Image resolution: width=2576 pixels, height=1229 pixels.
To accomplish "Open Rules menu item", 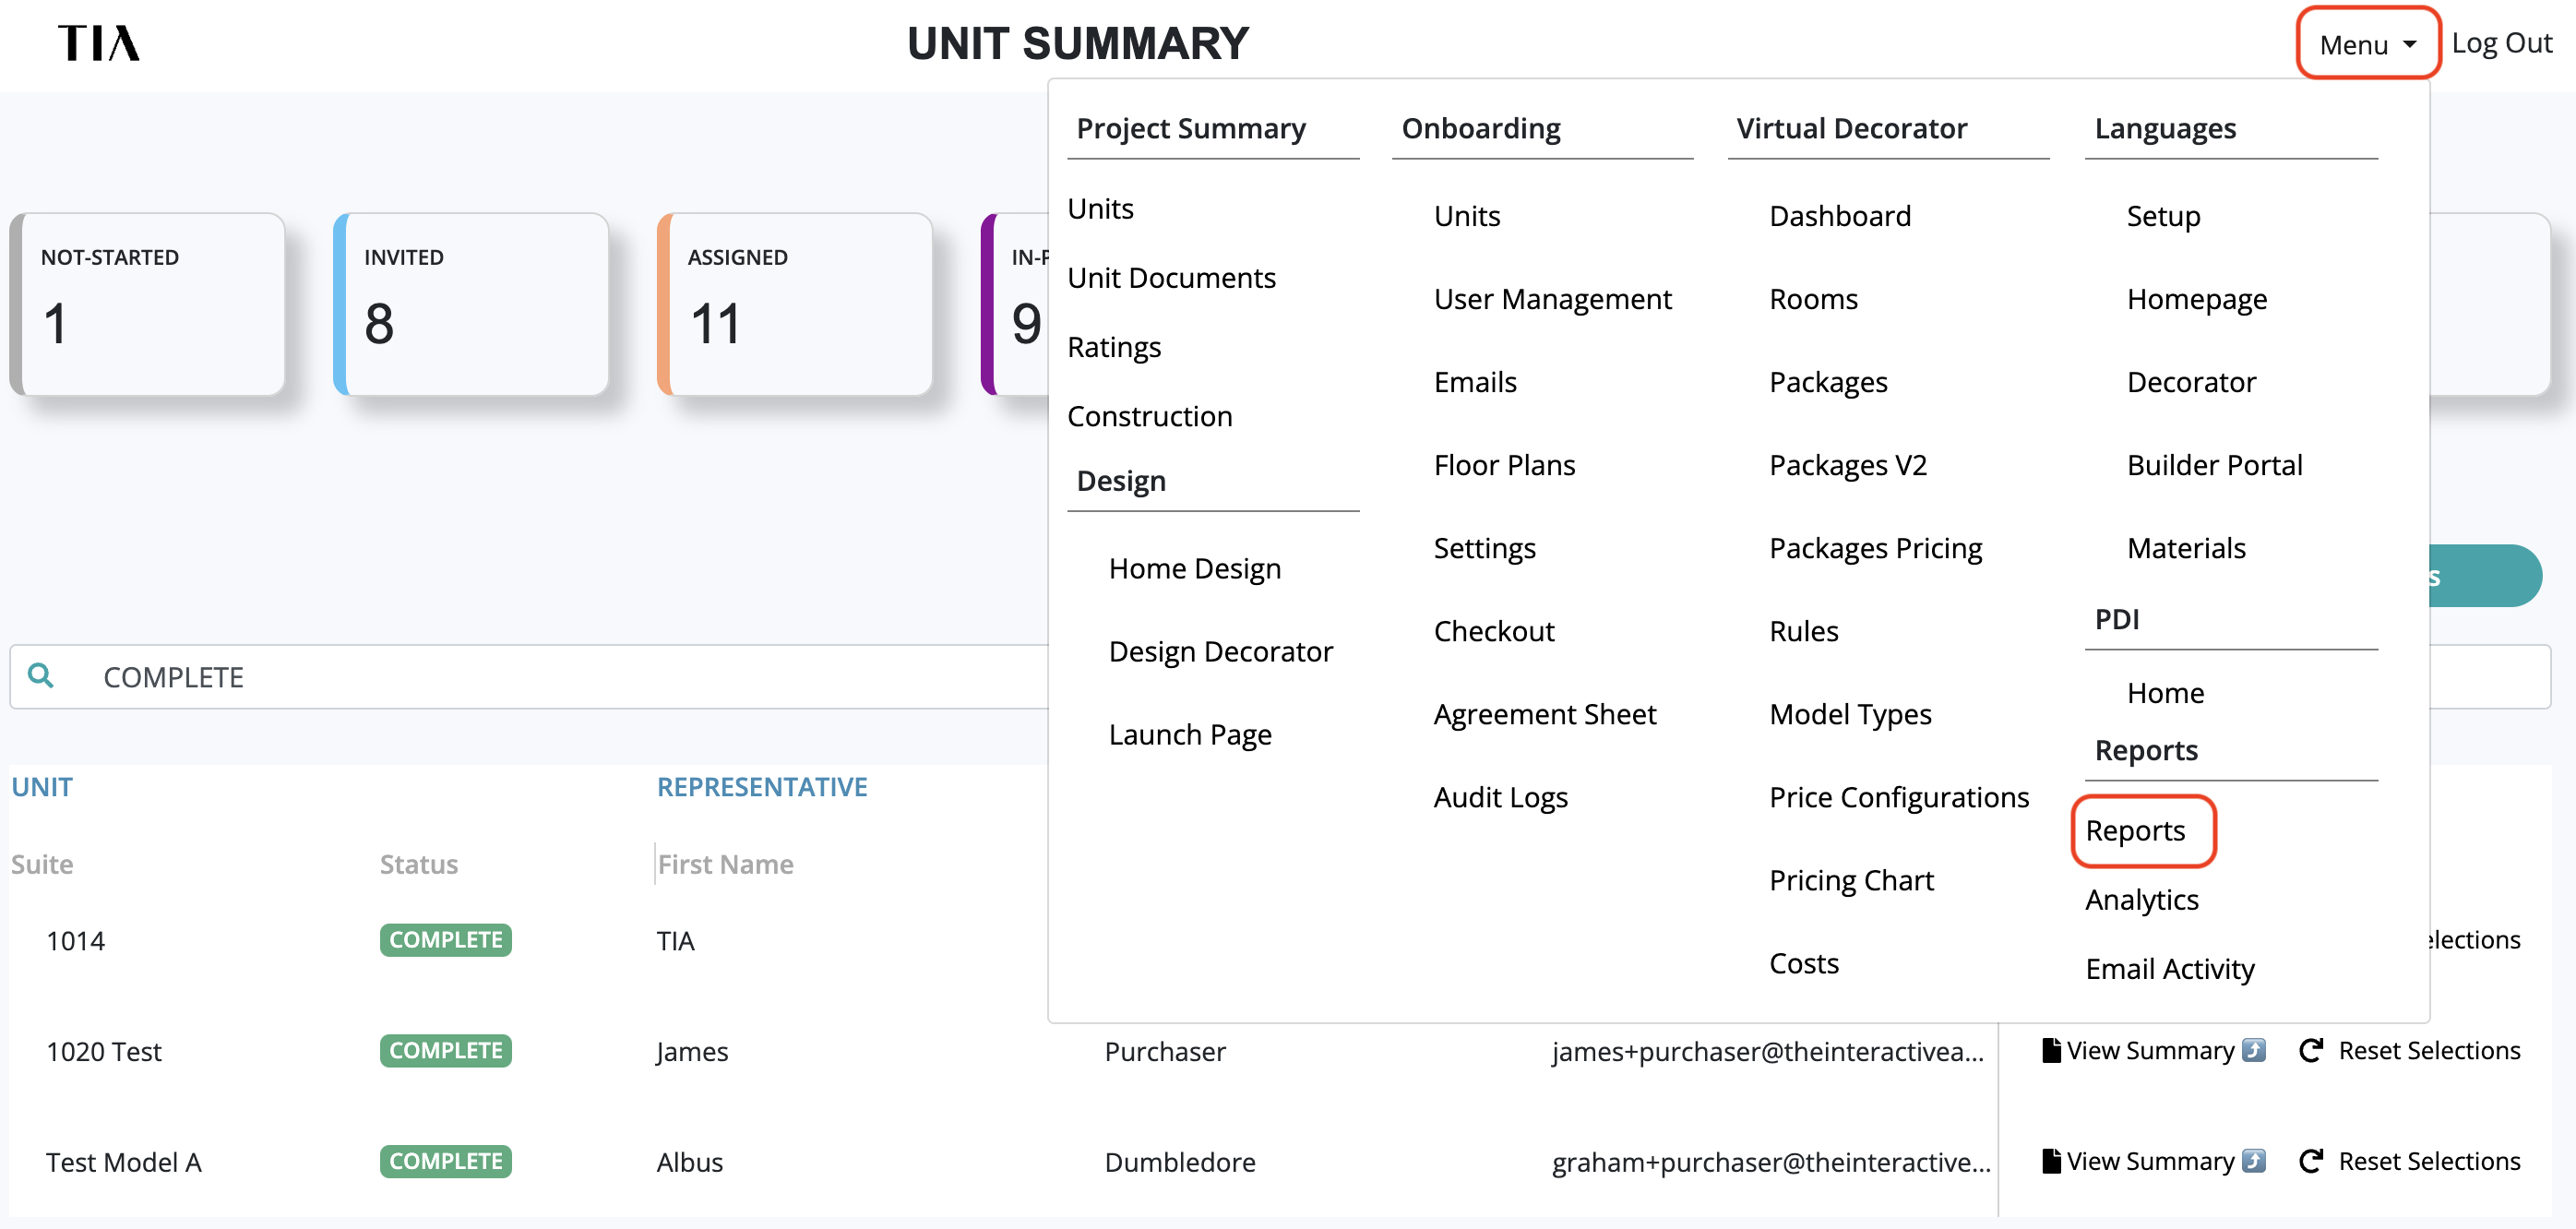I will coord(1803,630).
